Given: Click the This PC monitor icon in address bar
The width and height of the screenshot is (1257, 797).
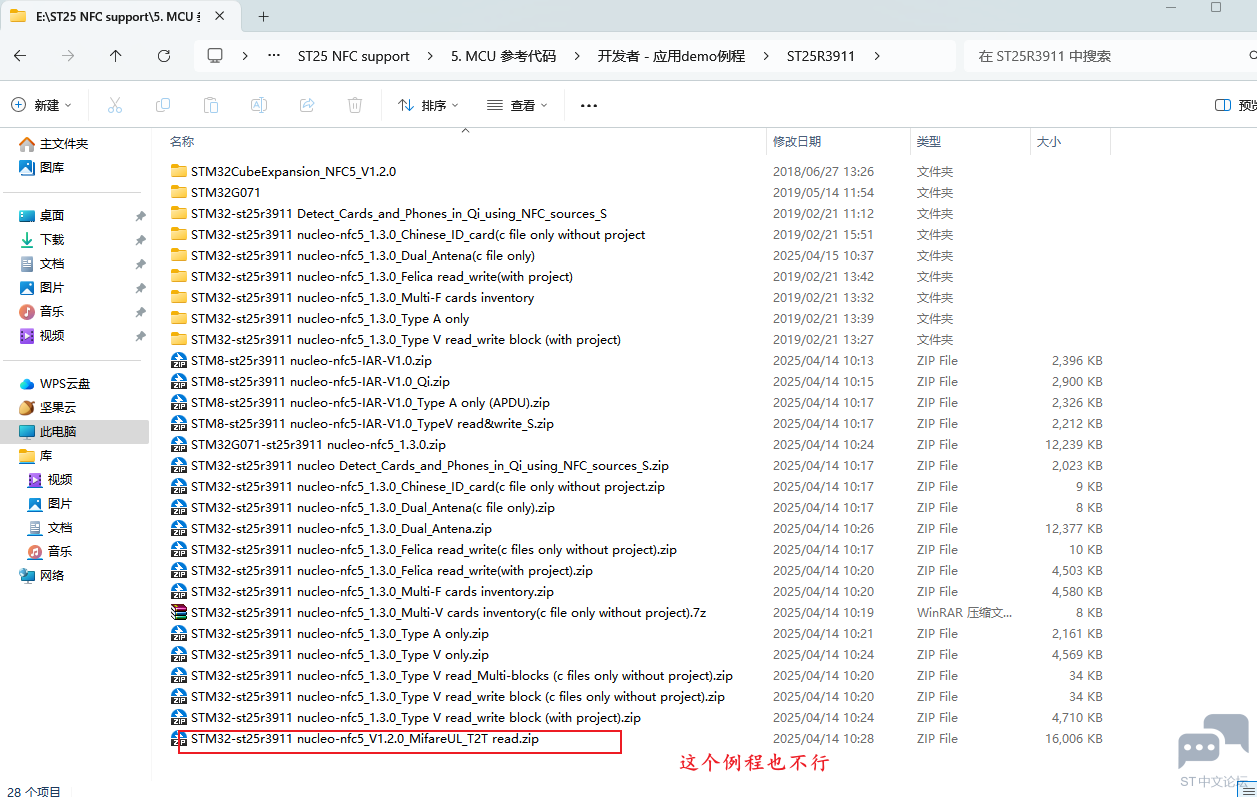Looking at the screenshot, I should click(215, 56).
